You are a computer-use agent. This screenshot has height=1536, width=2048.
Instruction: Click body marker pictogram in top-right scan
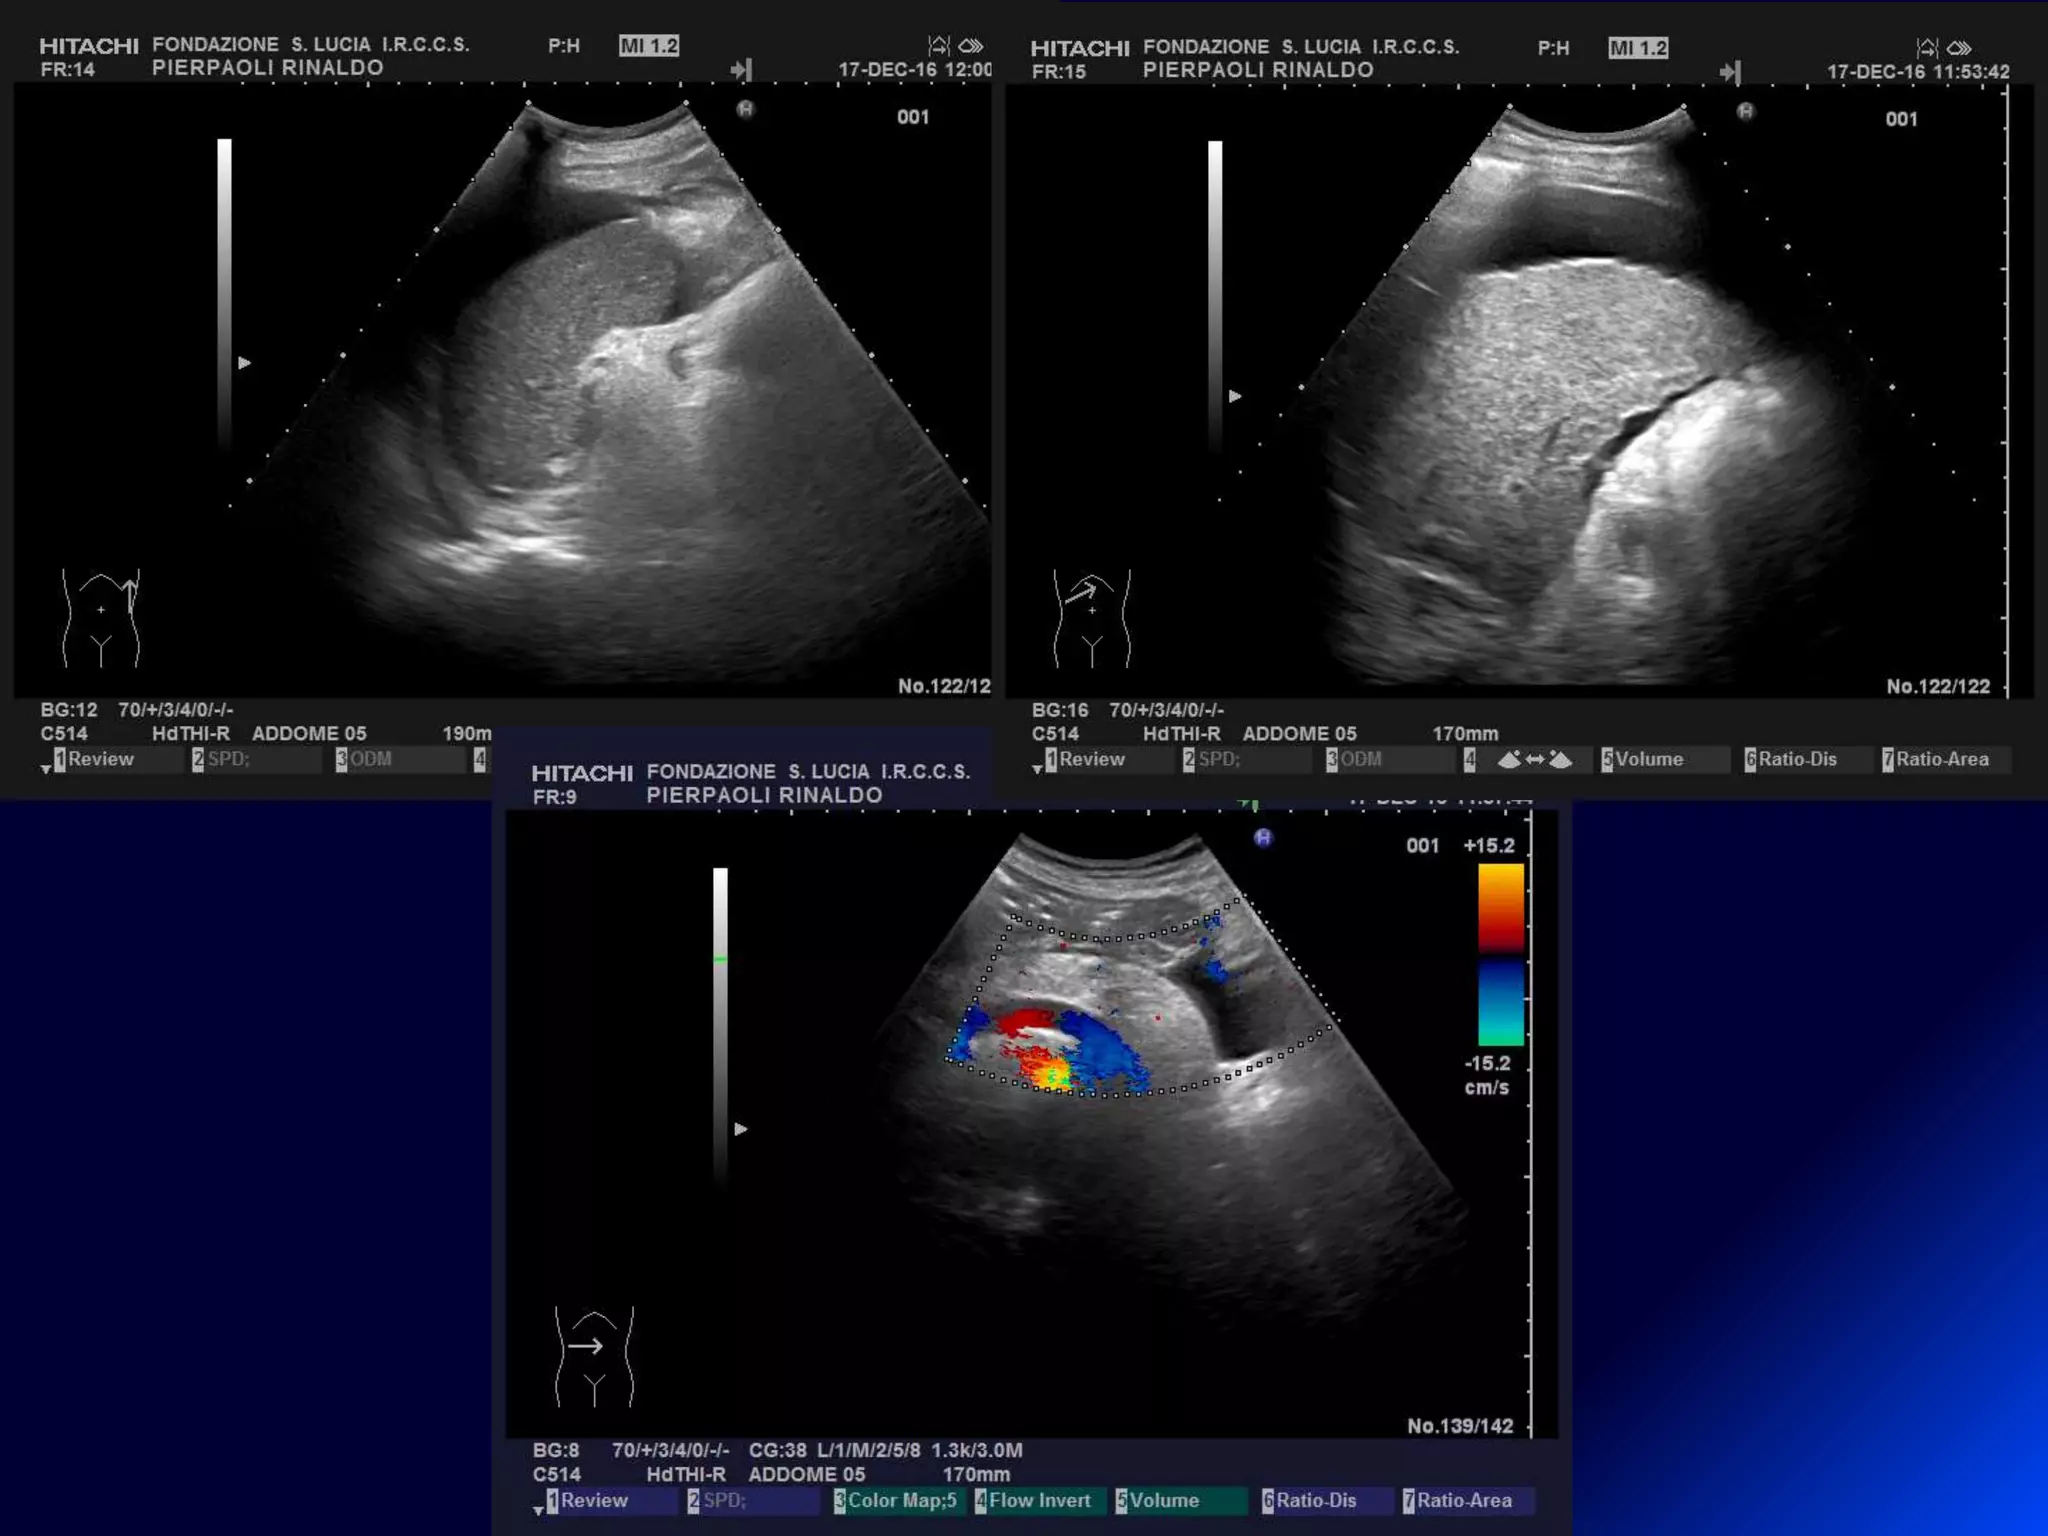[x=1092, y=618]
